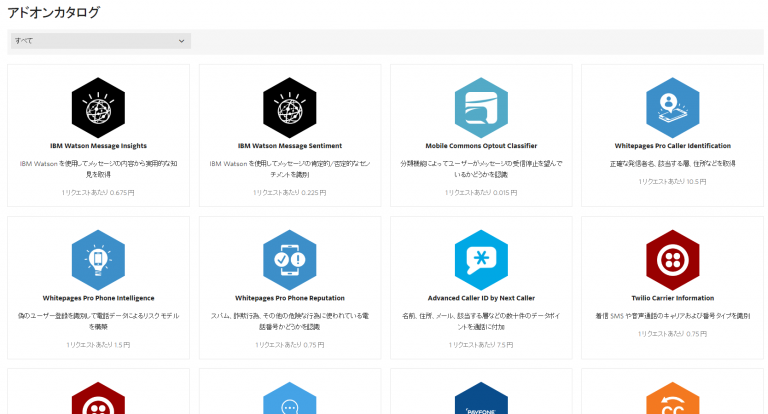The width and height of the screenshot is (768, 414).
Task: Click the Whitepages Pro Caller Identification icon
Action: point(672,108)
